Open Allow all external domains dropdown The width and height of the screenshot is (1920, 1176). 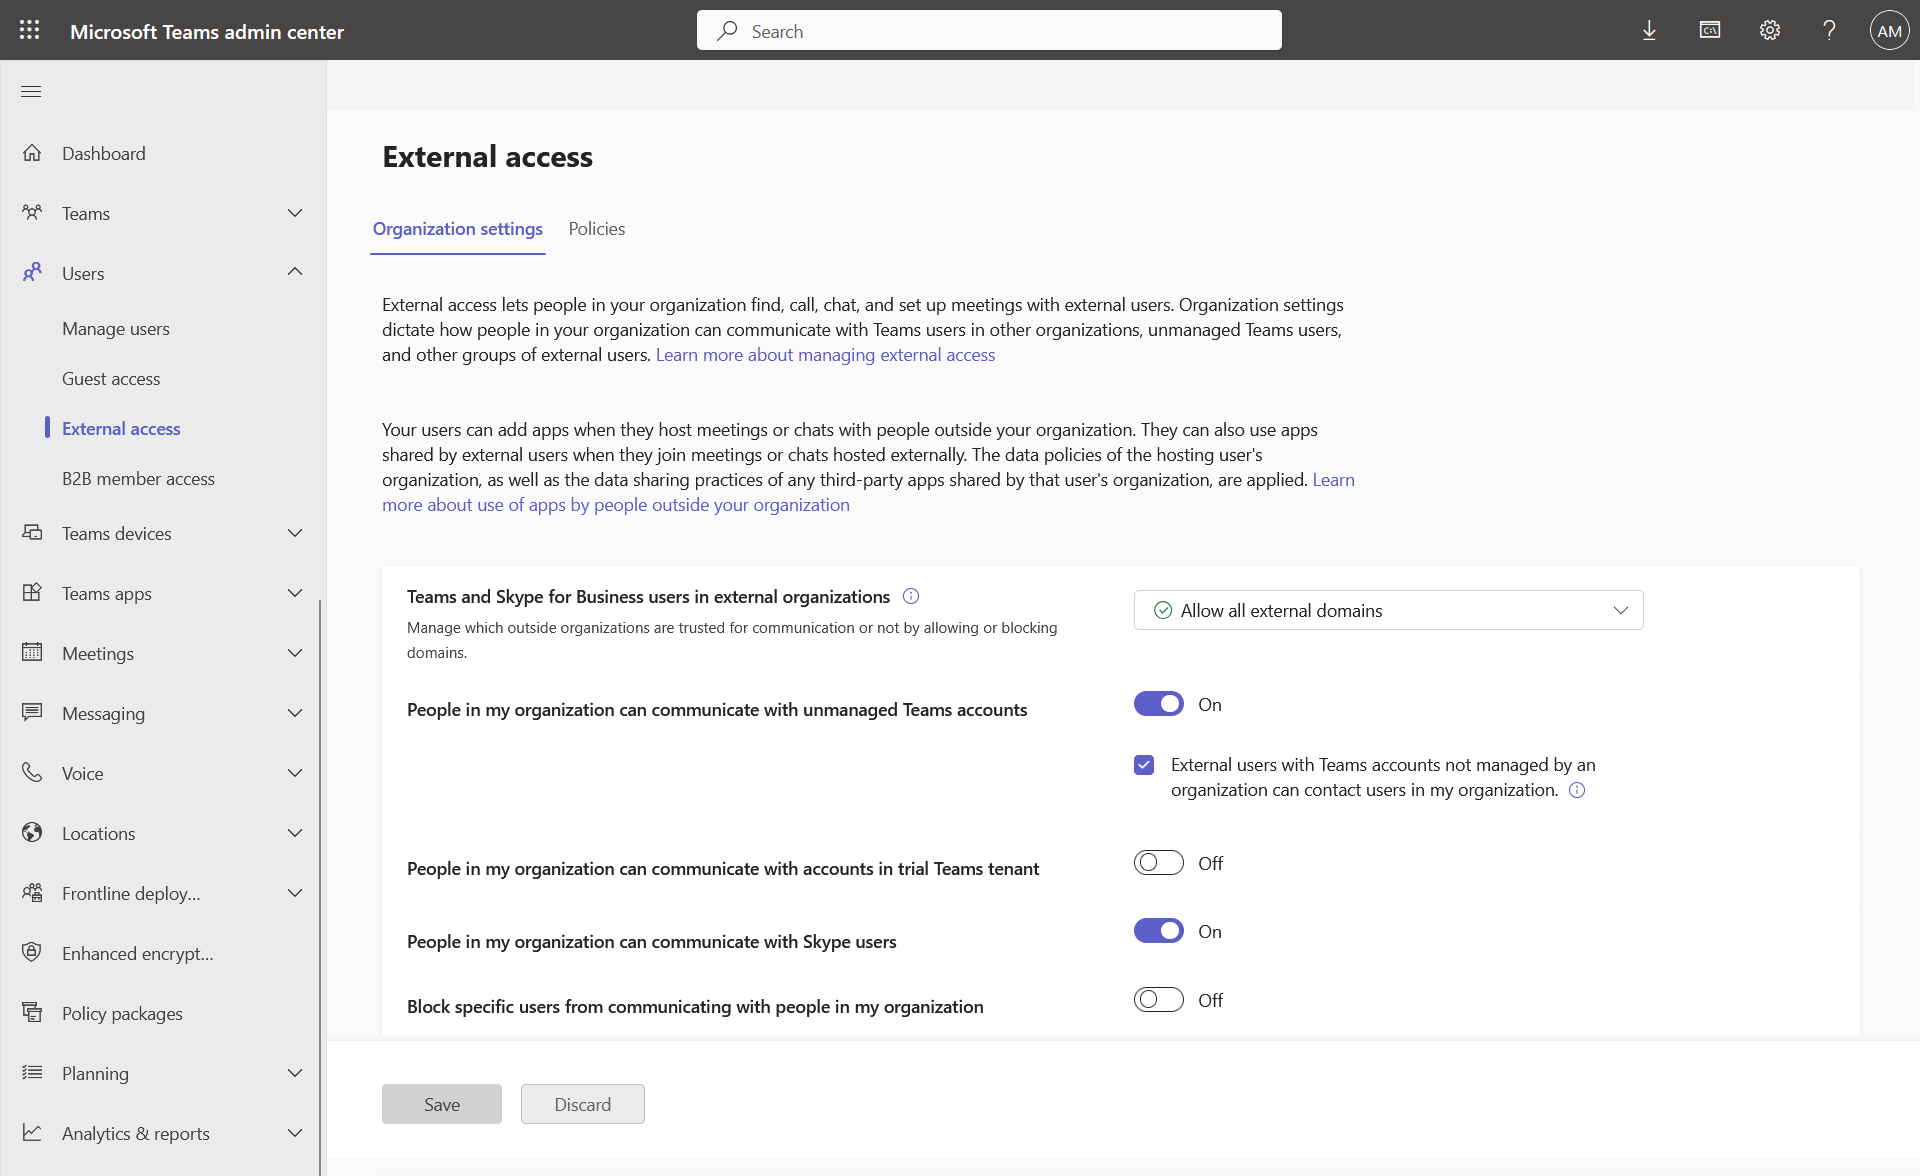1388,610
